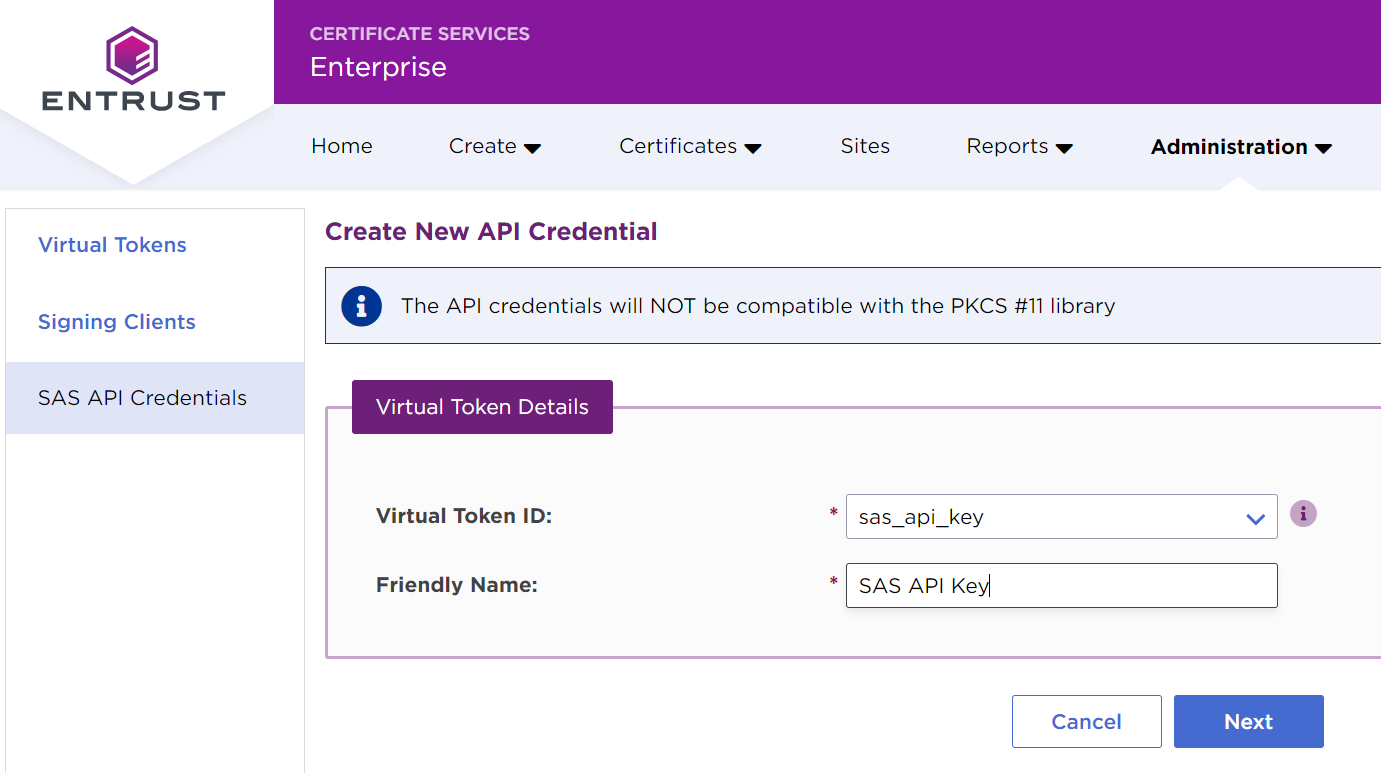This screenshot has width=1381, height=773.
Task: Click the Enterprise title in purple header
Action: coord(378,67)
